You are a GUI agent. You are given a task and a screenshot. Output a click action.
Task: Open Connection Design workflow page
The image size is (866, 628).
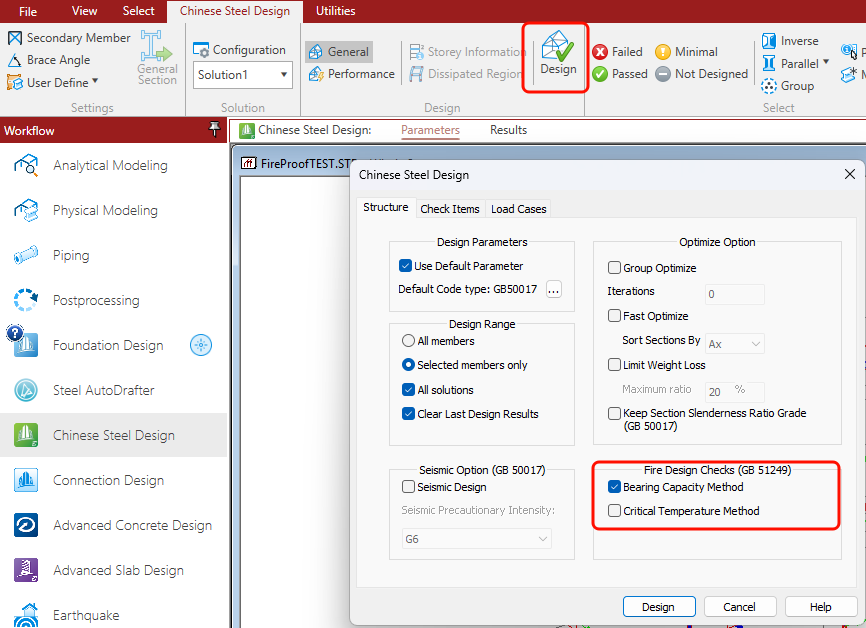(x=108, y=480)
